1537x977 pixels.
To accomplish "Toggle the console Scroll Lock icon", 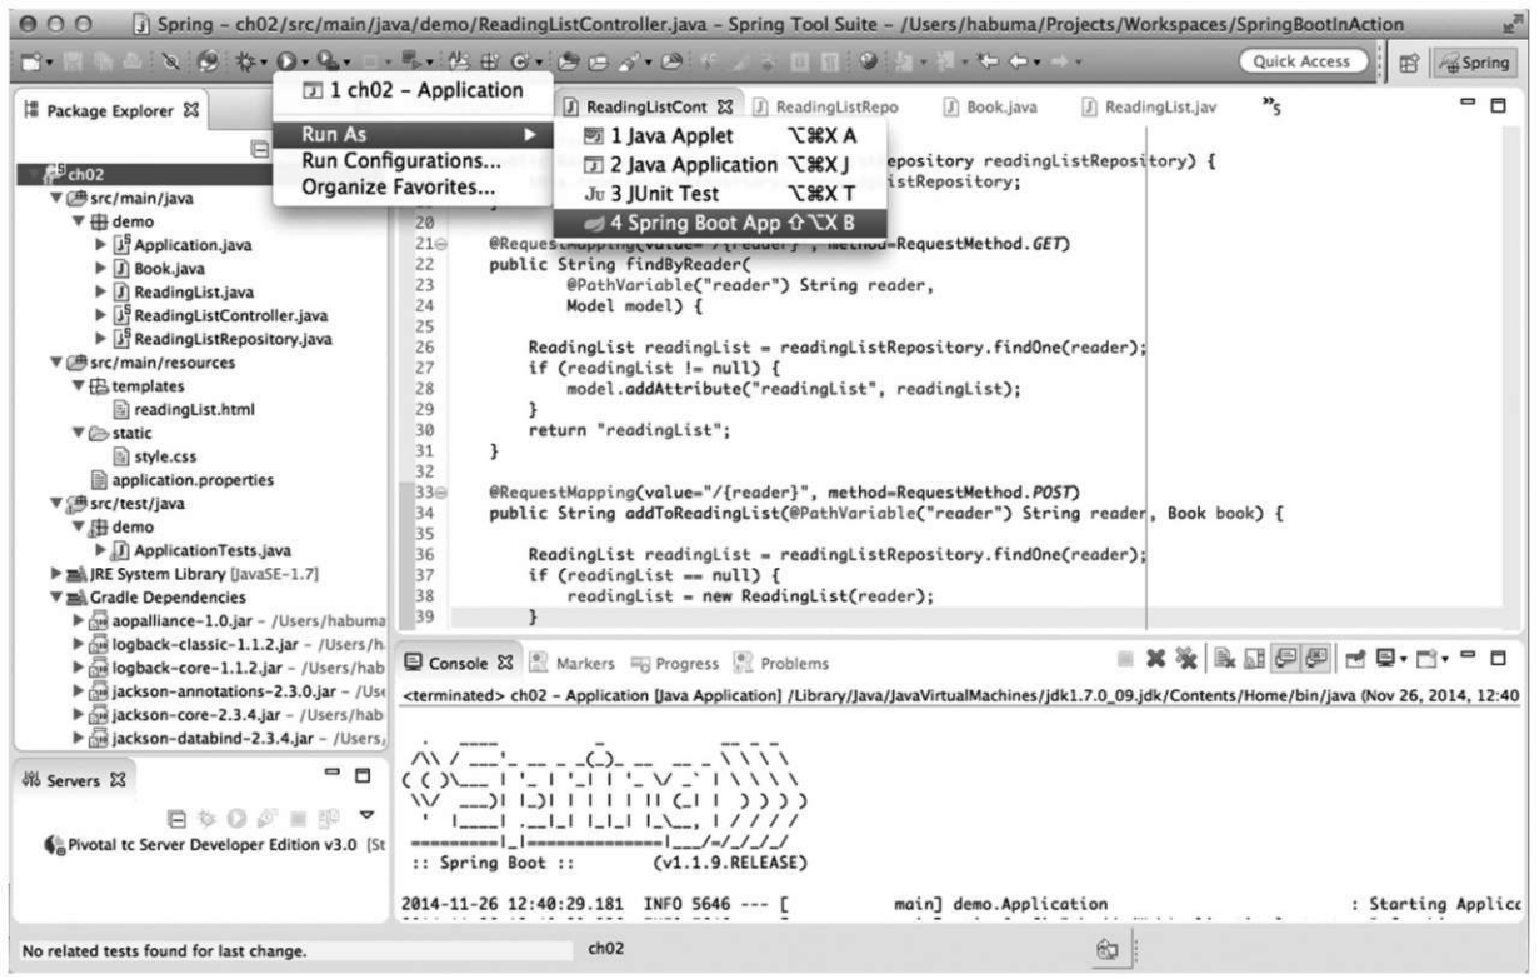I will [x=1254, y=658].
